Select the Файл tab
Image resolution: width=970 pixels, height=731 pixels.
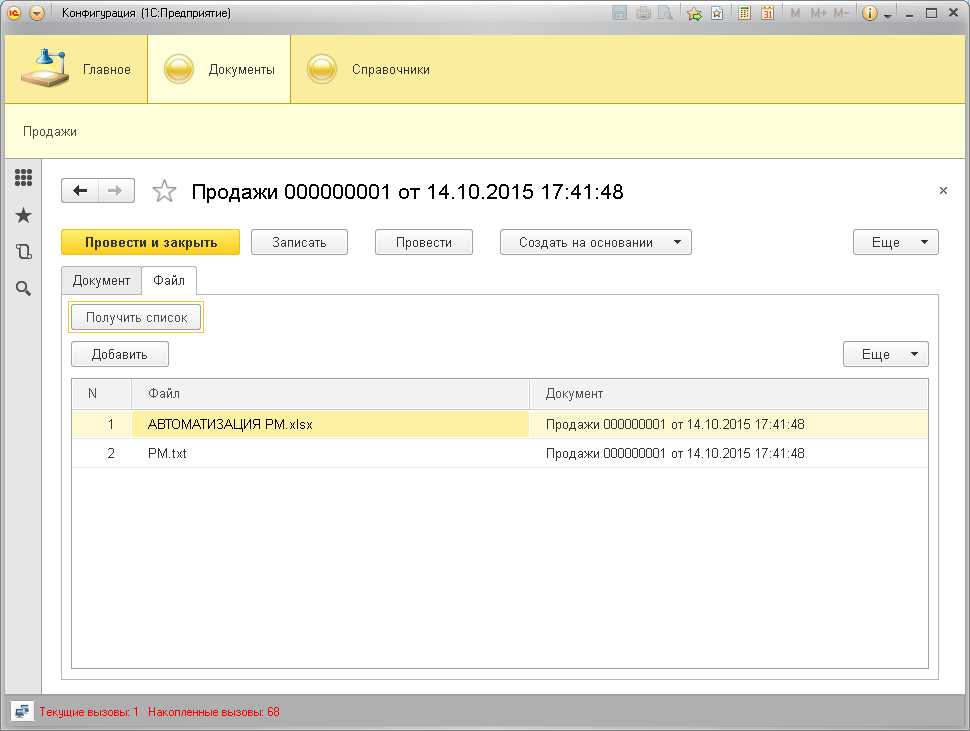click(x=169, y=281)
